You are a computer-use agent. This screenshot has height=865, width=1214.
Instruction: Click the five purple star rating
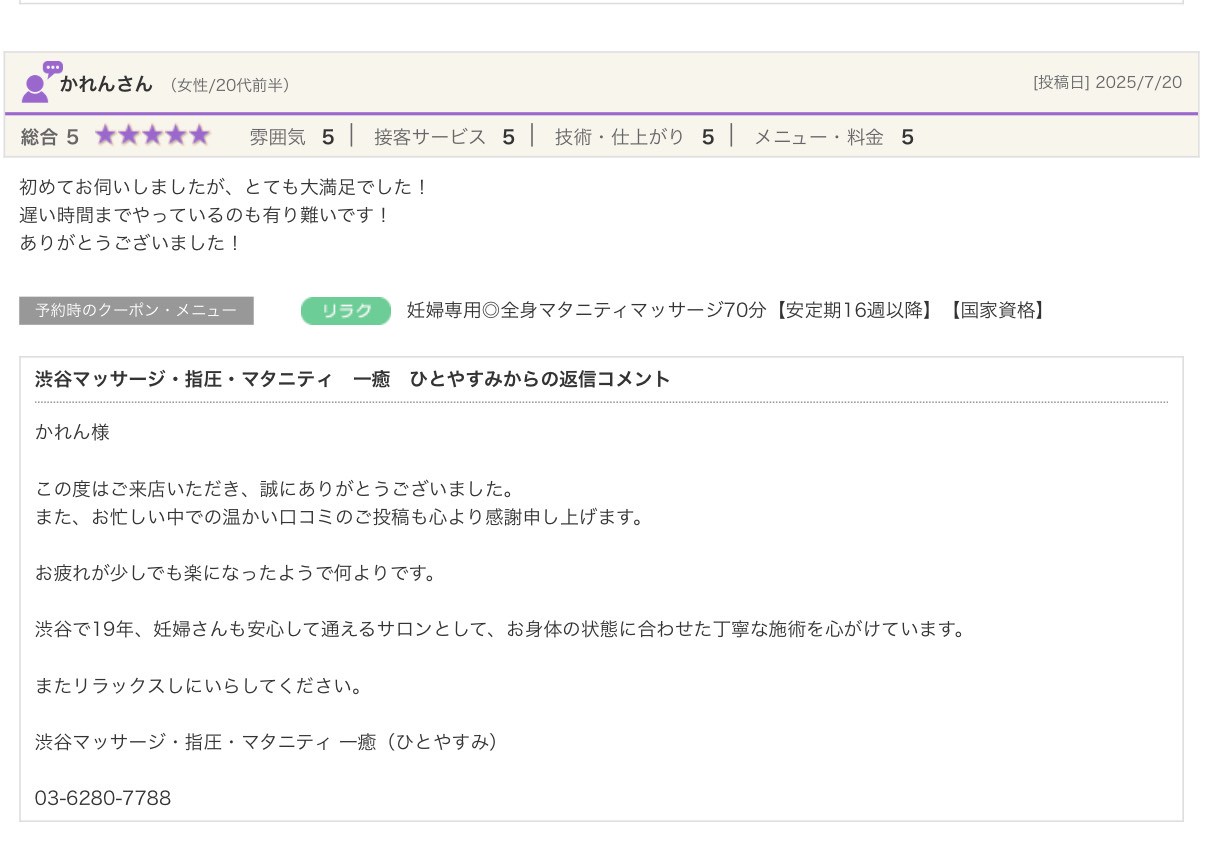[152, 136]
